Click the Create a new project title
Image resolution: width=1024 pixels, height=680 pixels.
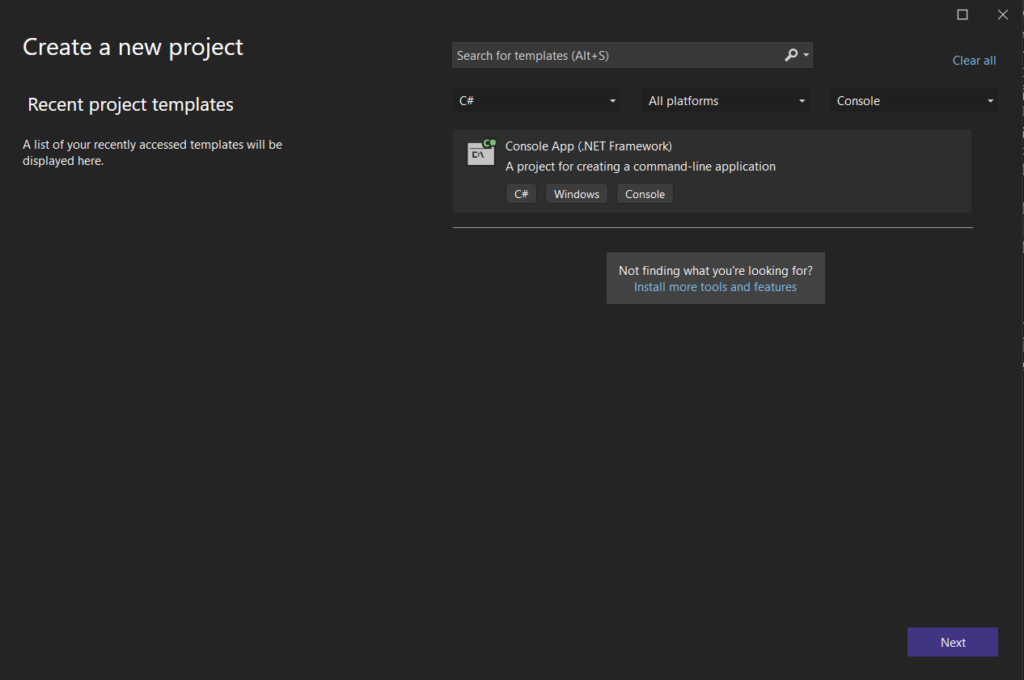point(133,47)
